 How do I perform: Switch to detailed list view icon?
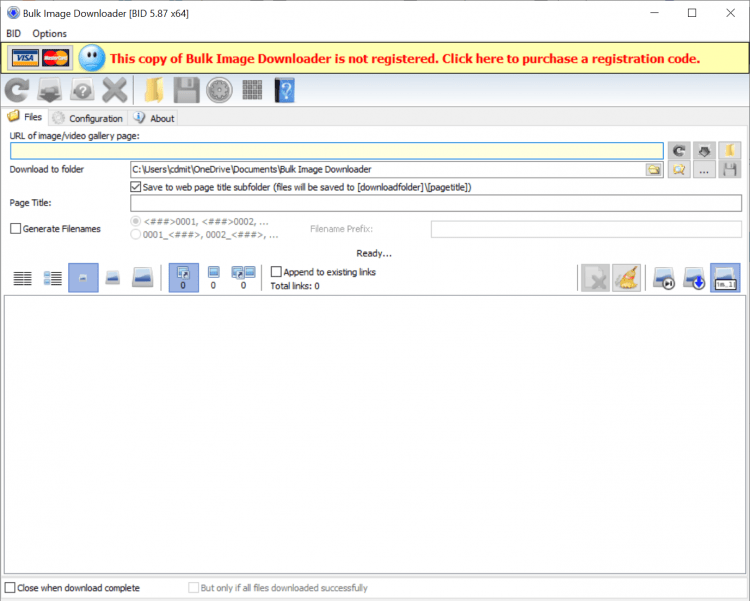pos(53,278)
